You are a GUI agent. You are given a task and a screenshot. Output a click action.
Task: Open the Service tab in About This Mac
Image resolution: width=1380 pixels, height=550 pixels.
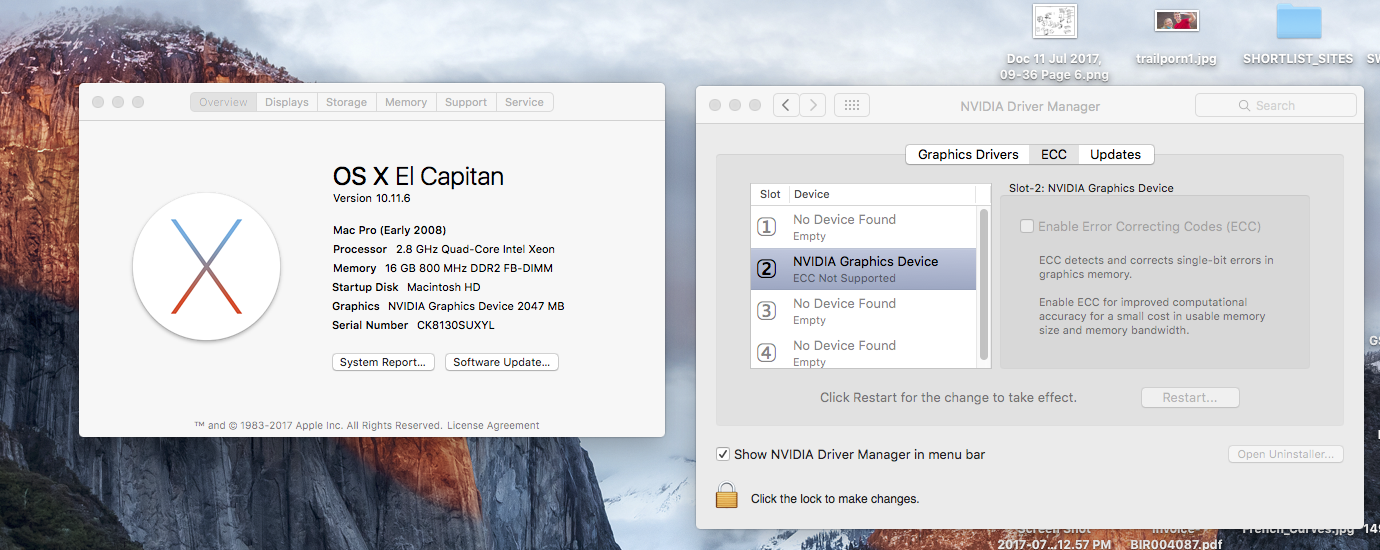point(525,102)
